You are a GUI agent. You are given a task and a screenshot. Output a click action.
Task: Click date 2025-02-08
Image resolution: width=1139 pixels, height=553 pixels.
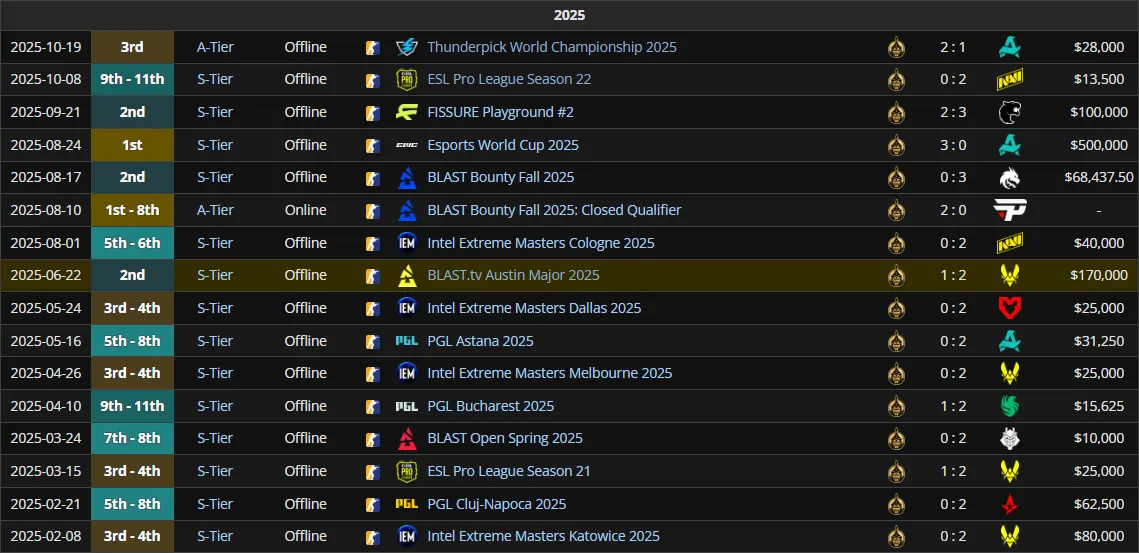46,536
